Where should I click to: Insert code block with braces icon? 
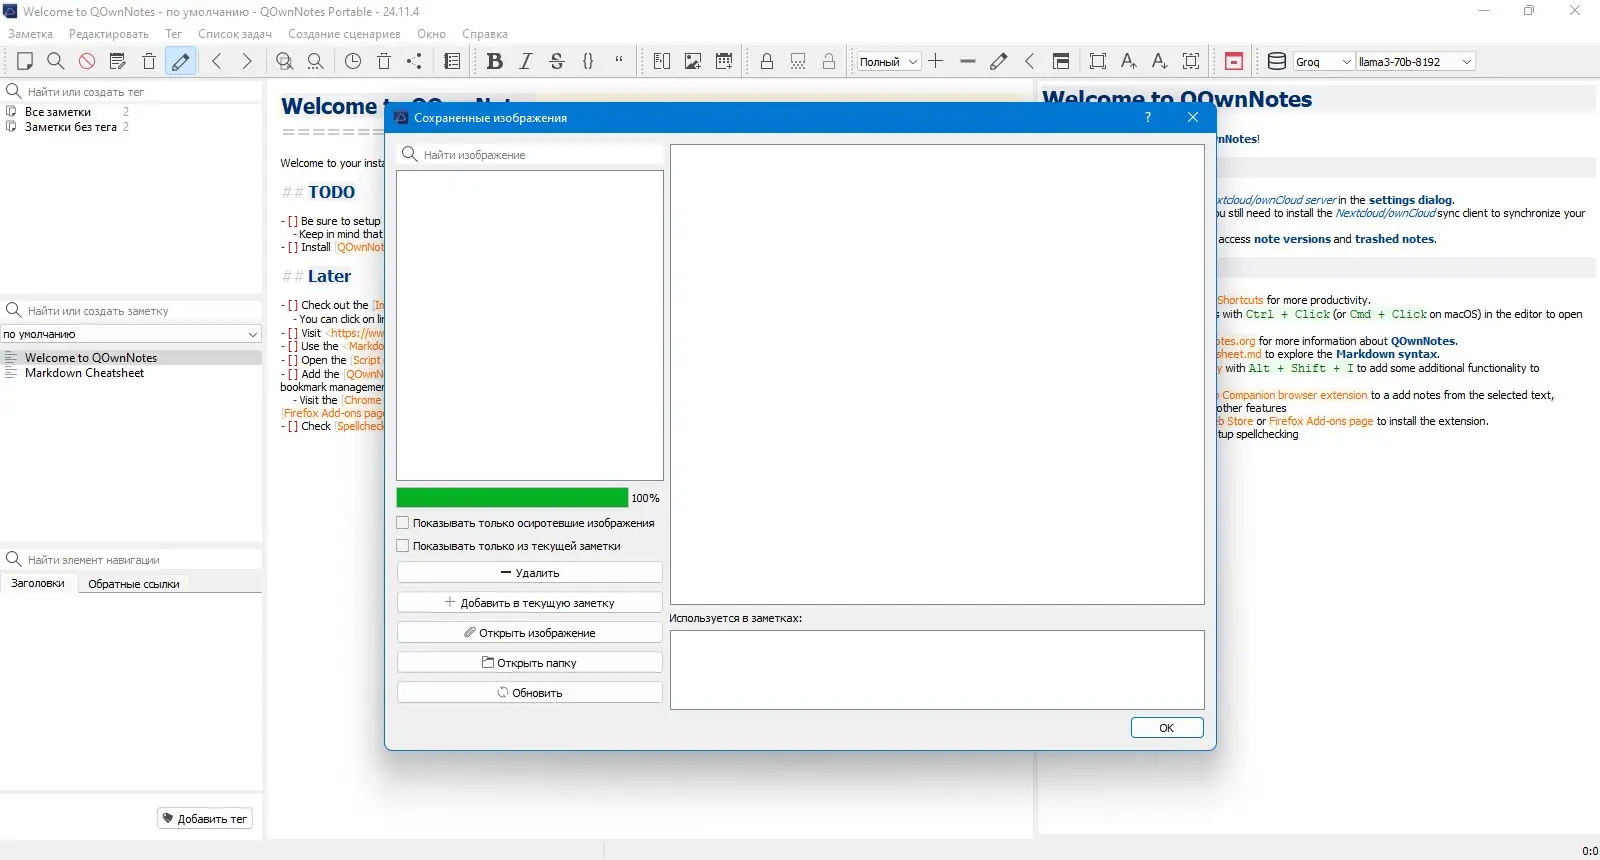(588, 61)
